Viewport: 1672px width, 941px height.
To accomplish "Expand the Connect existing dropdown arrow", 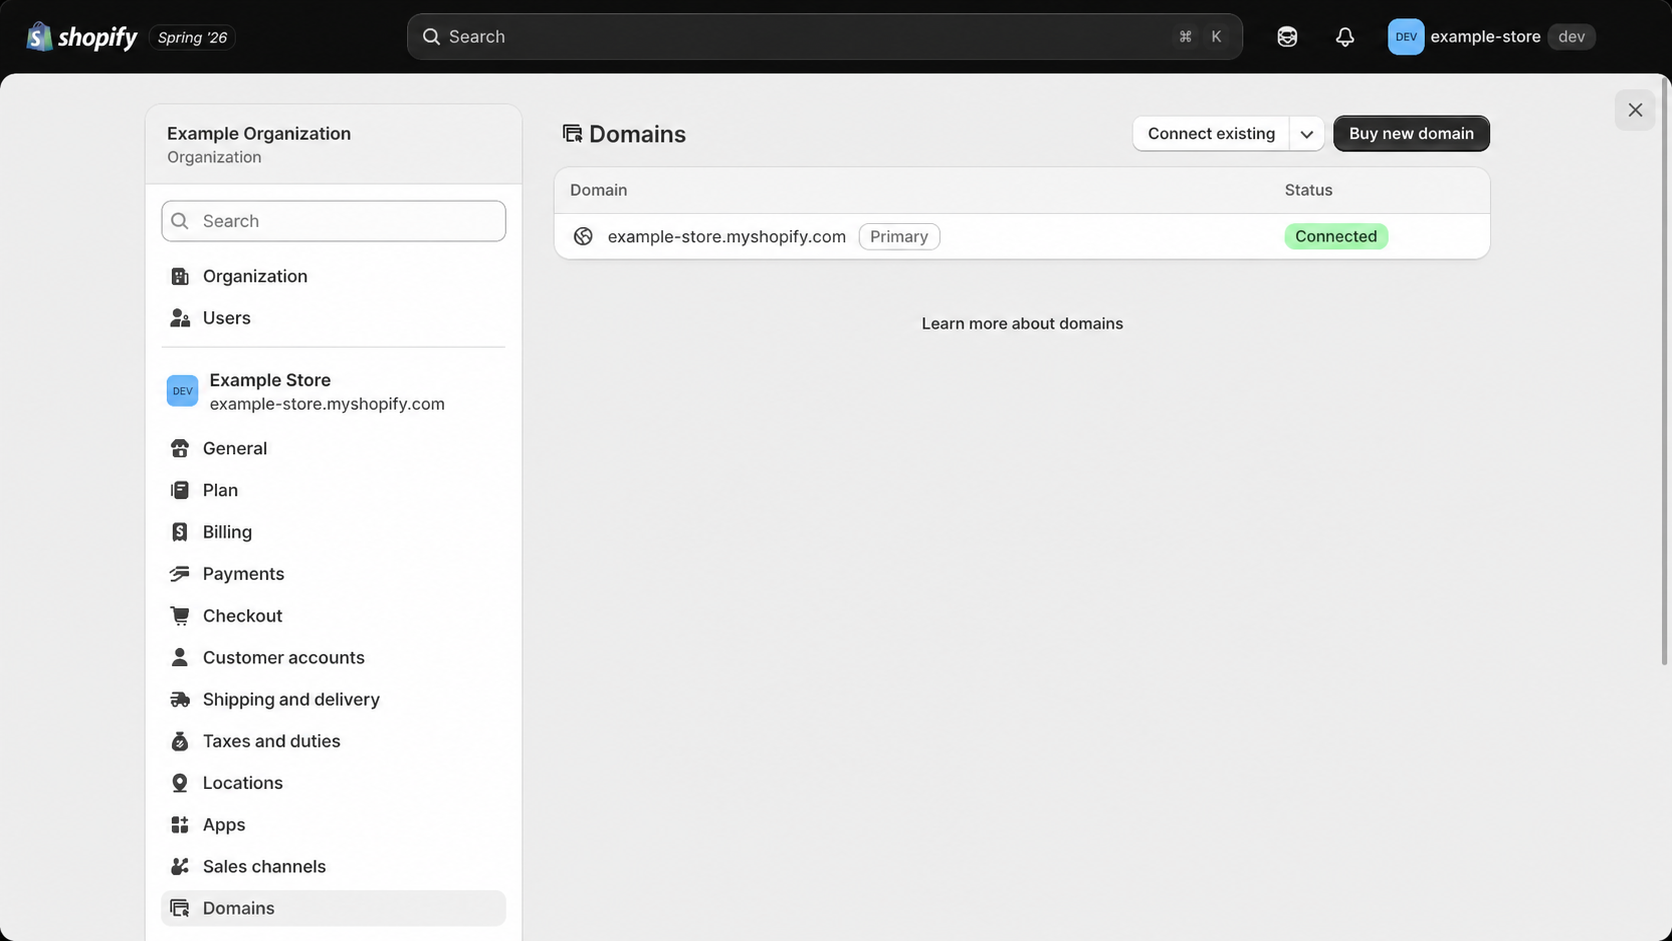I will pos(1306,134).
